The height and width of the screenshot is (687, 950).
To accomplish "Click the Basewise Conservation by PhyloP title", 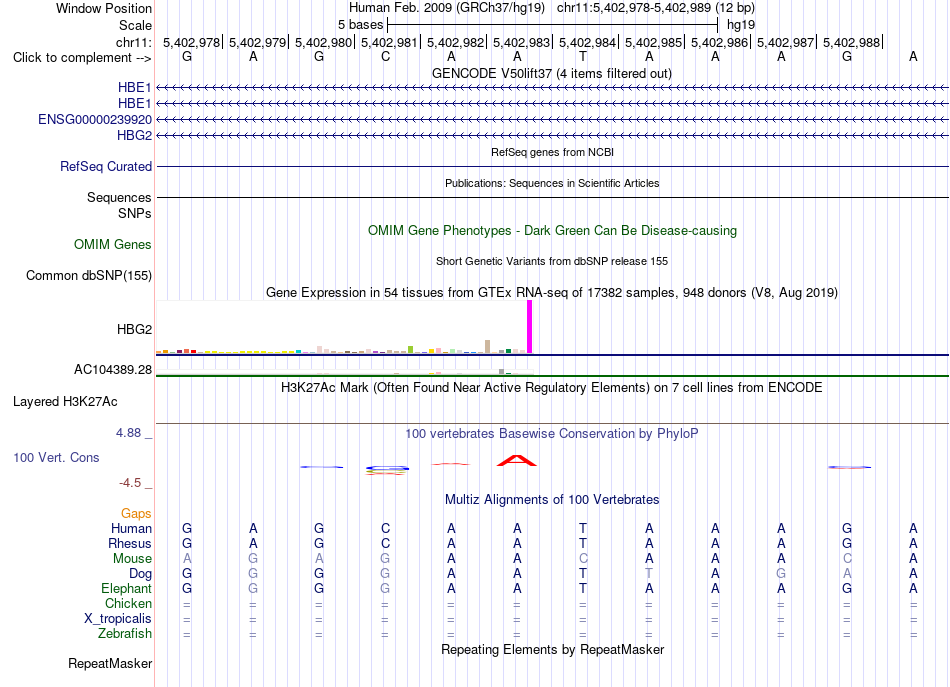I will (x=552, y=434).
